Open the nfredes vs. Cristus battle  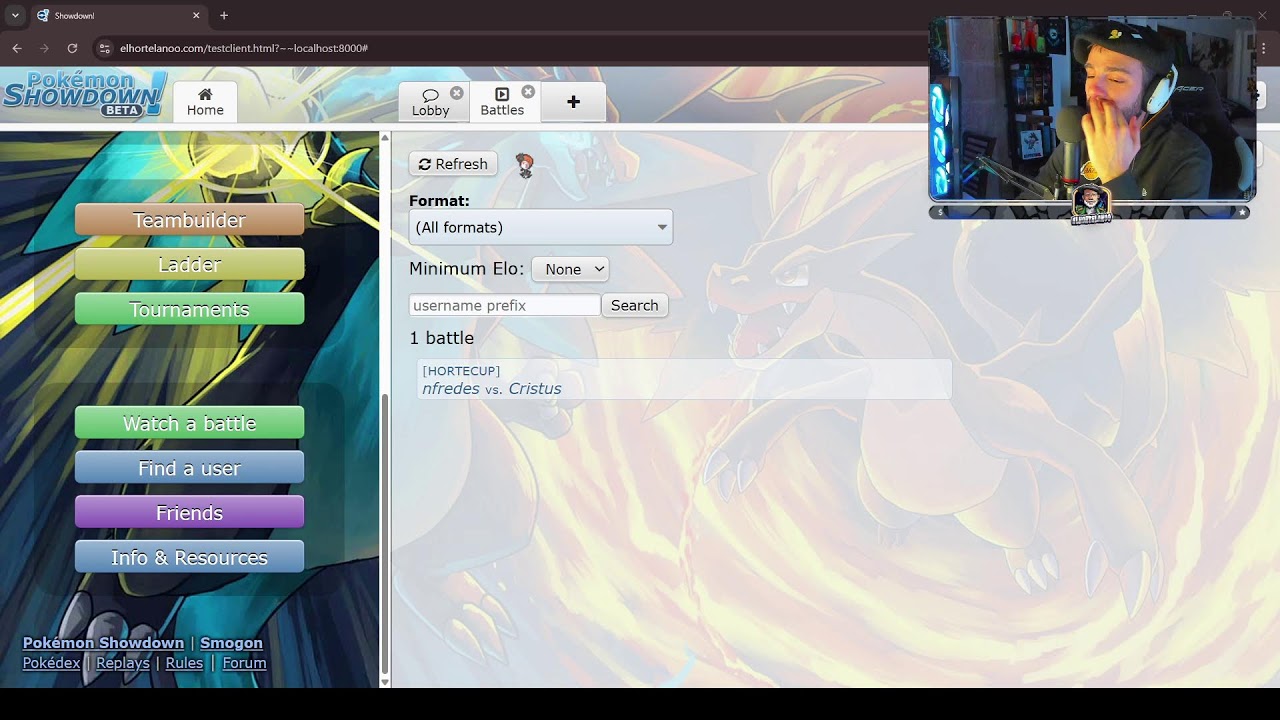(684, 380)
